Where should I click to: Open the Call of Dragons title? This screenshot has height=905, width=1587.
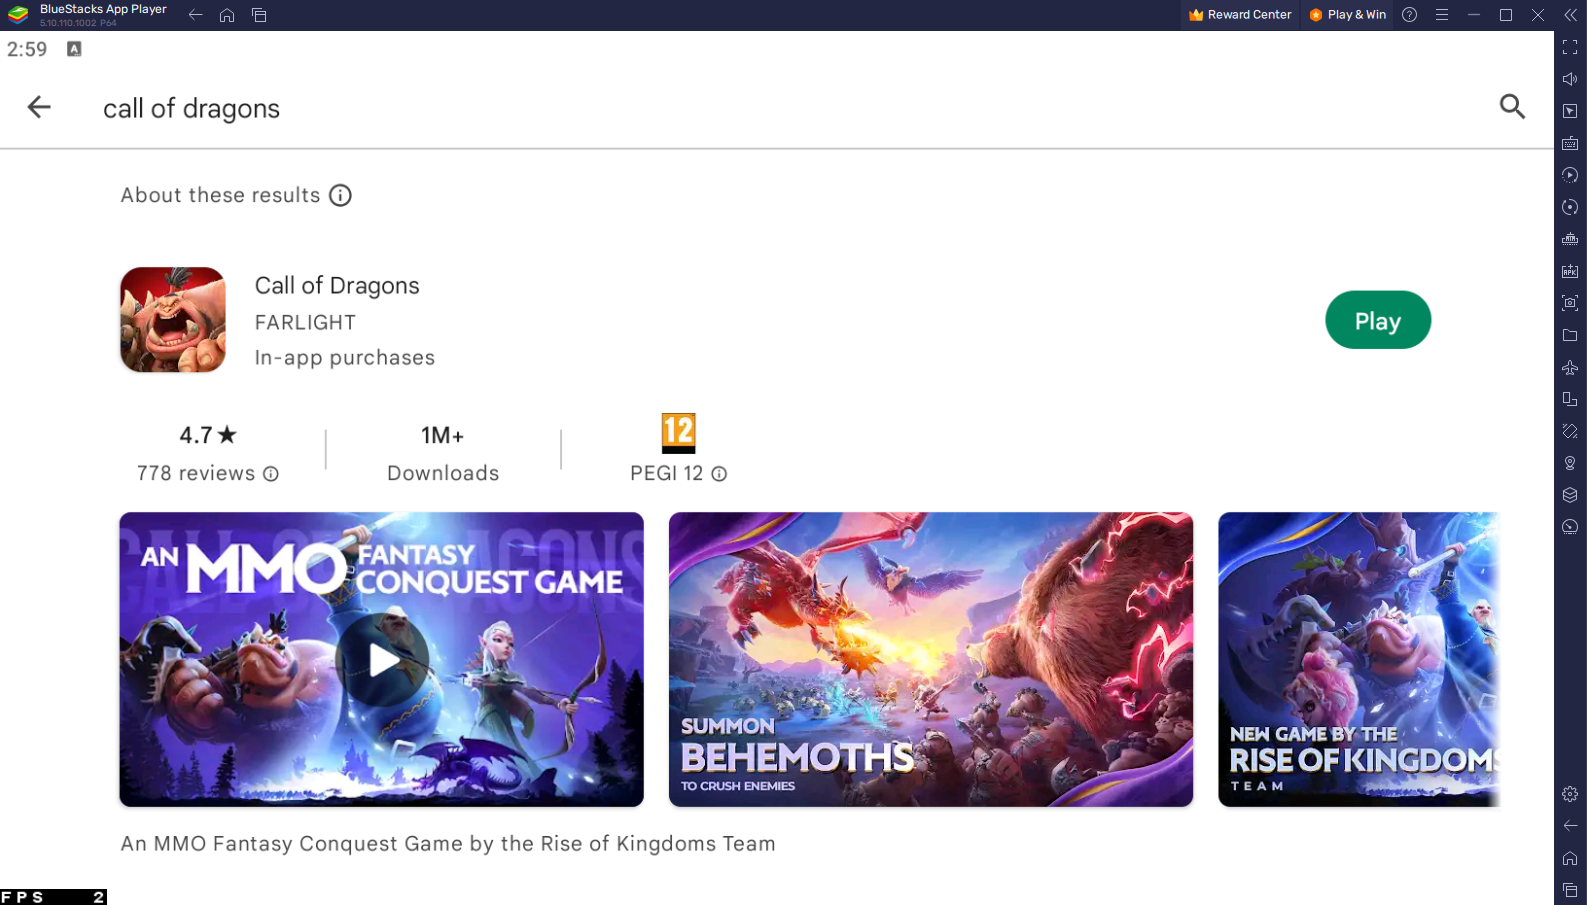(337, 286)
